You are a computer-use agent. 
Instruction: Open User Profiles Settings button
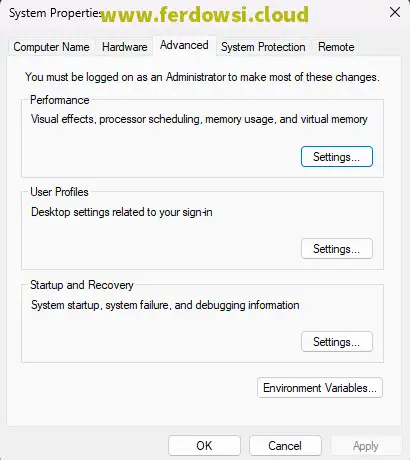pos(337,249)
